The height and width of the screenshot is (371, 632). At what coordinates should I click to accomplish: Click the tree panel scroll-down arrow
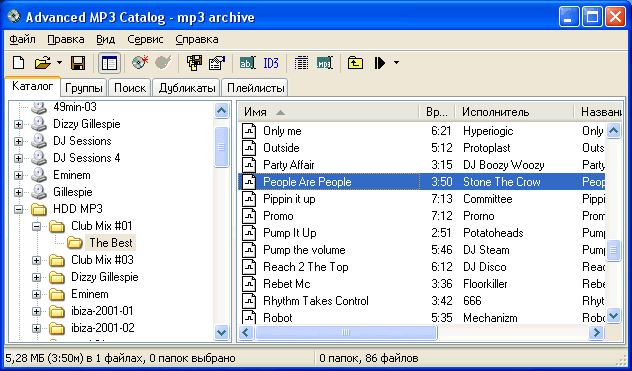point(222,333)
